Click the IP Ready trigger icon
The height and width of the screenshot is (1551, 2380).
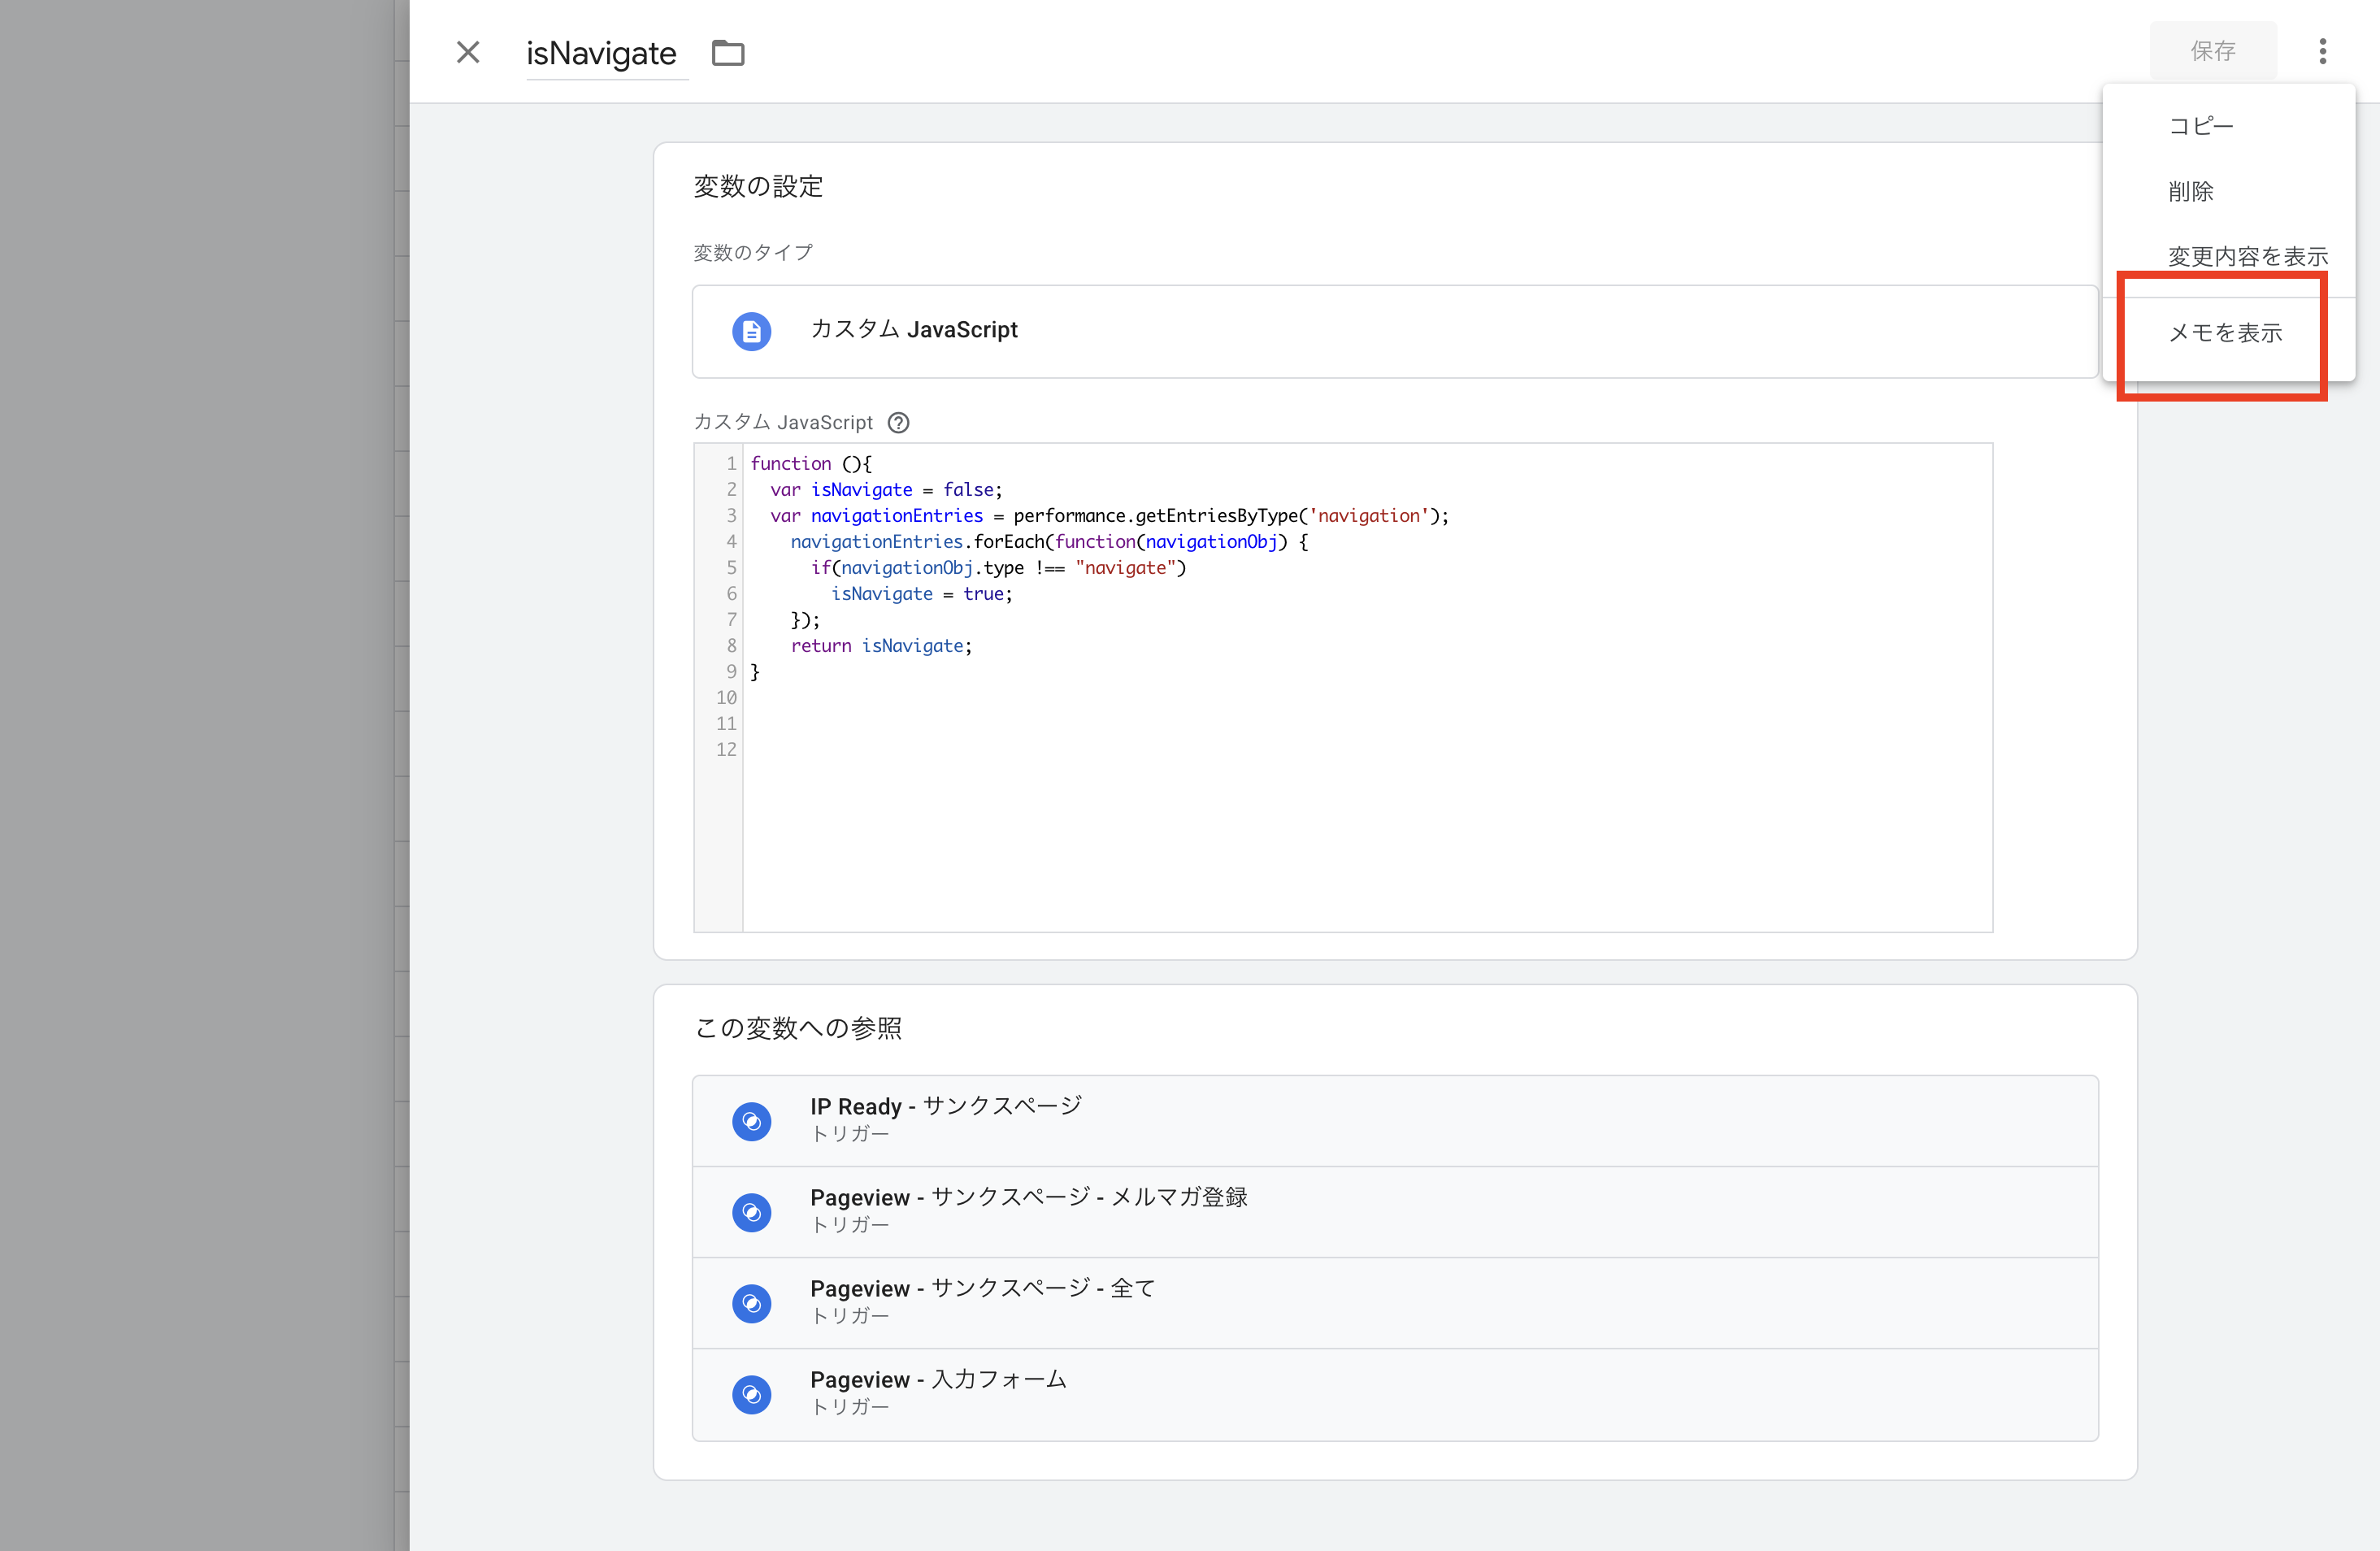click(x=751, y=1121)
